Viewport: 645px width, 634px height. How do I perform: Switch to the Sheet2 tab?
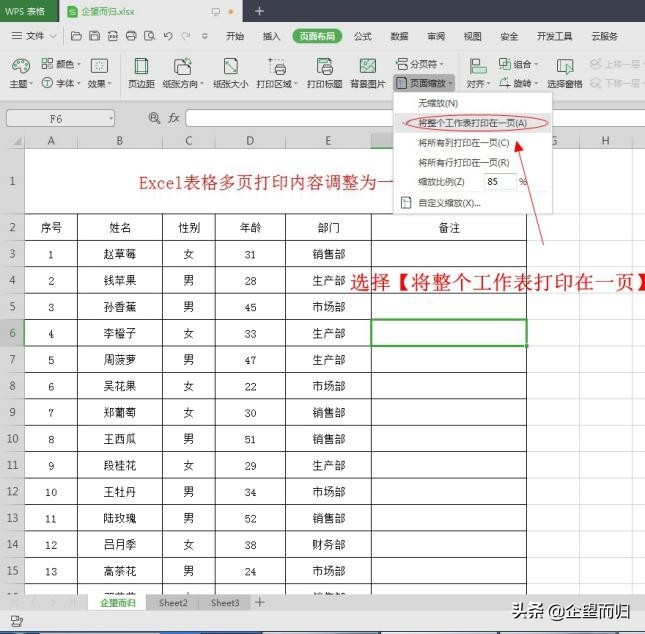click(x=173, y=603)
